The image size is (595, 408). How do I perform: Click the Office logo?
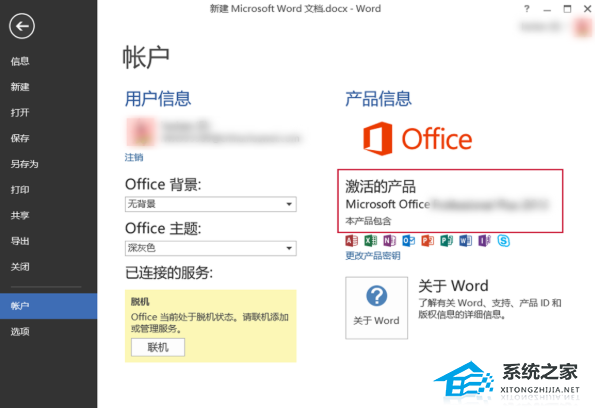click(417, 139)
